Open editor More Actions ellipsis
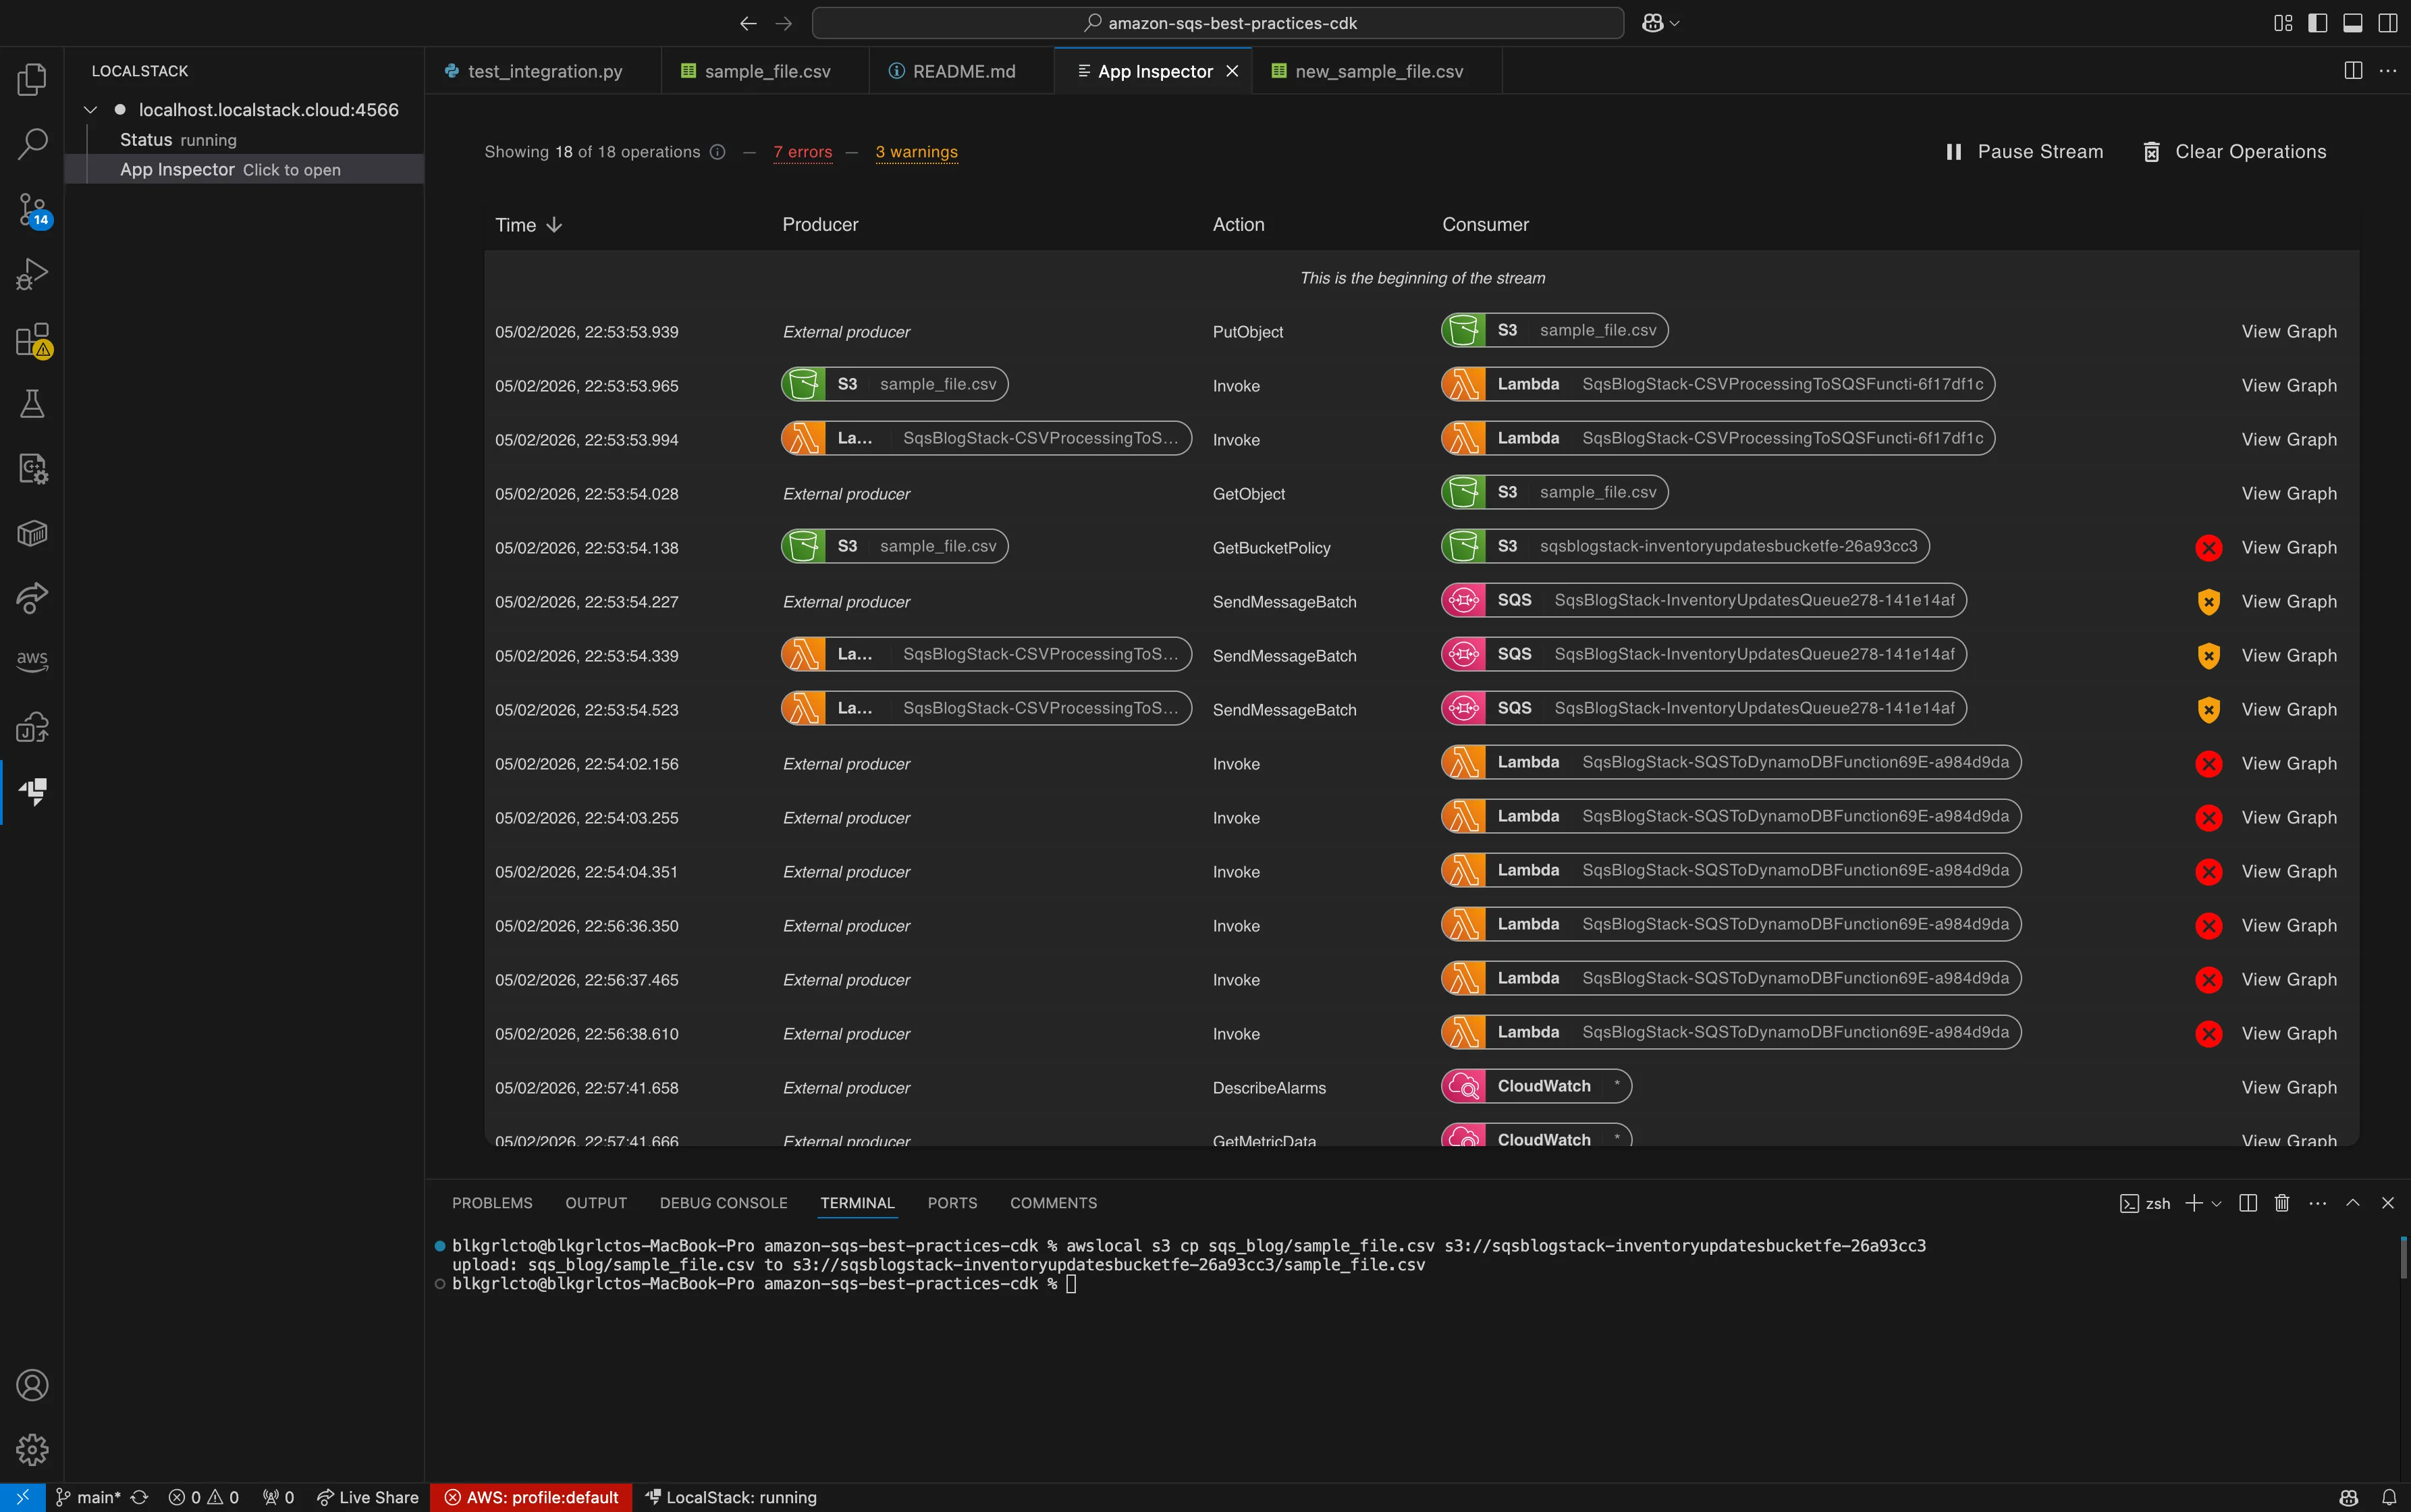Image resolution: width=2411 pixels, height=1512 pixels. [x=2388, y=71]
